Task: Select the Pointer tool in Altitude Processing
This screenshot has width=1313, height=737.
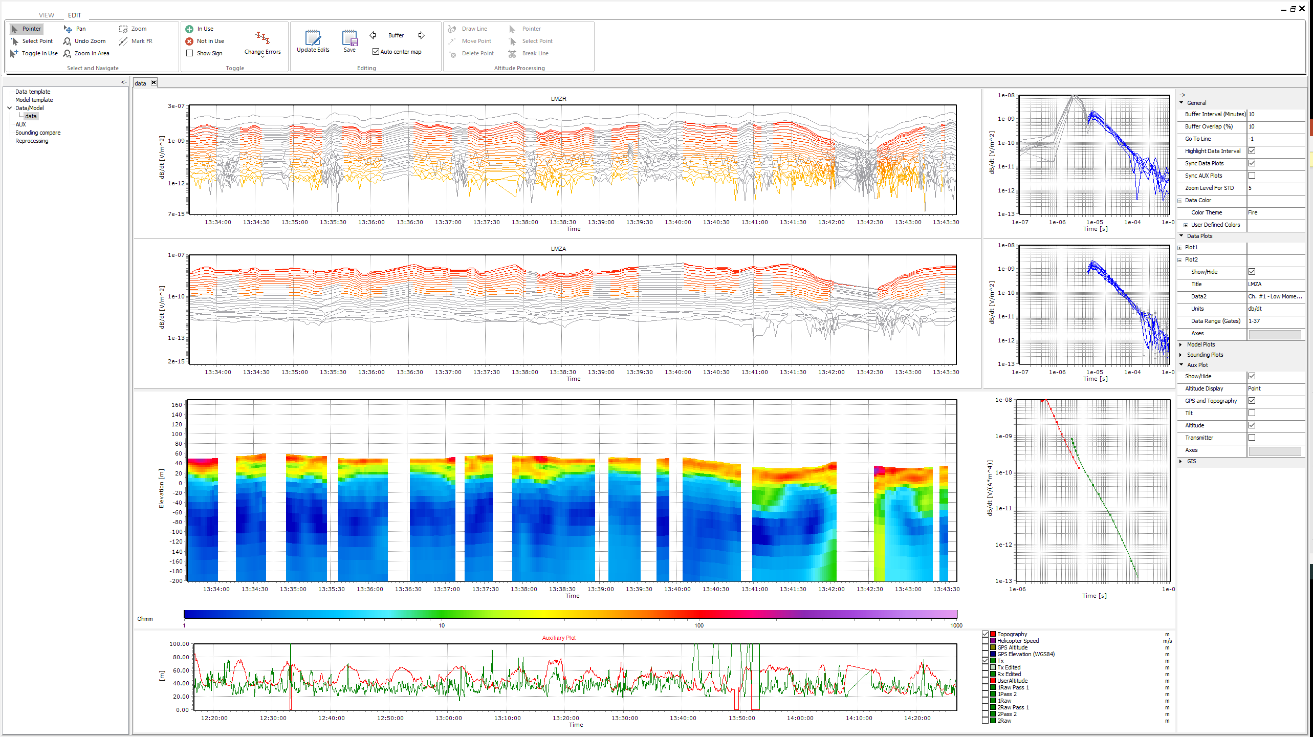Action: [524, 30]
